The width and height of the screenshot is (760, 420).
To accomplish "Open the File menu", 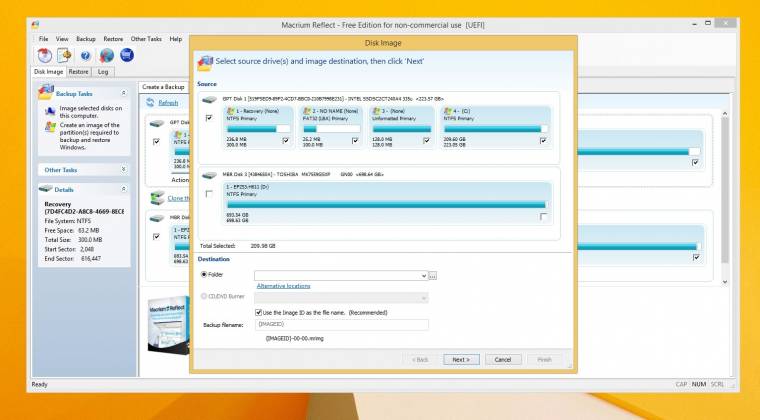I will (x=43, y=39).
